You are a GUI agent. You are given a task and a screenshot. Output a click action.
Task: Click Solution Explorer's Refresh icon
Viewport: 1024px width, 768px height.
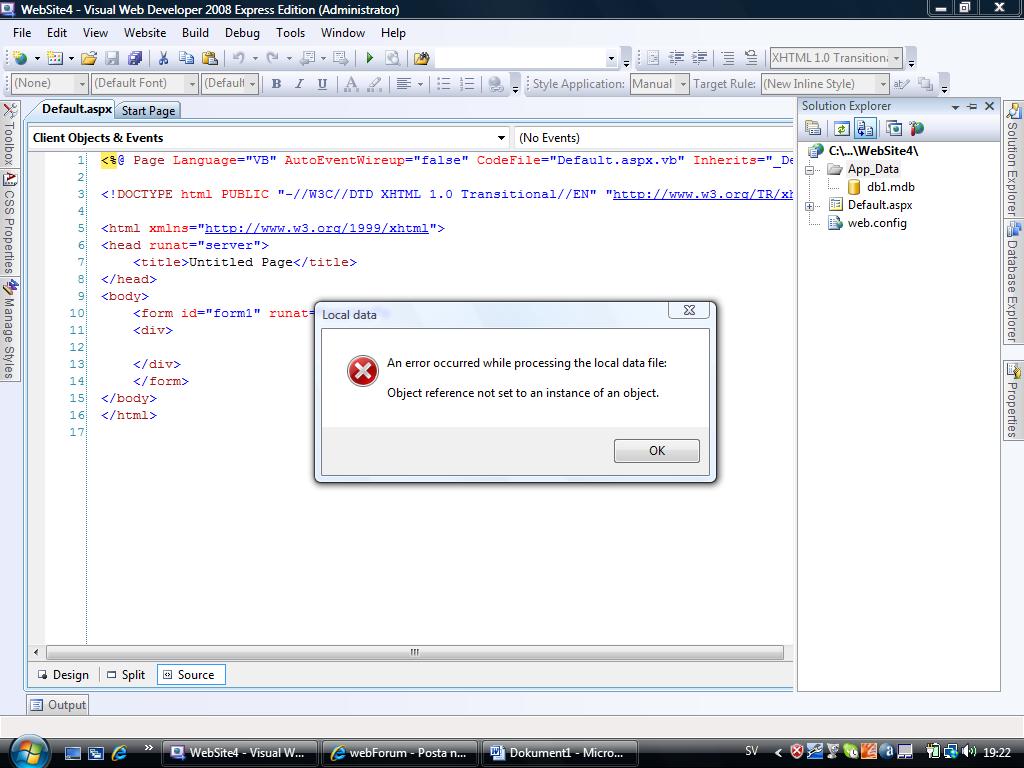click(842, 129)
